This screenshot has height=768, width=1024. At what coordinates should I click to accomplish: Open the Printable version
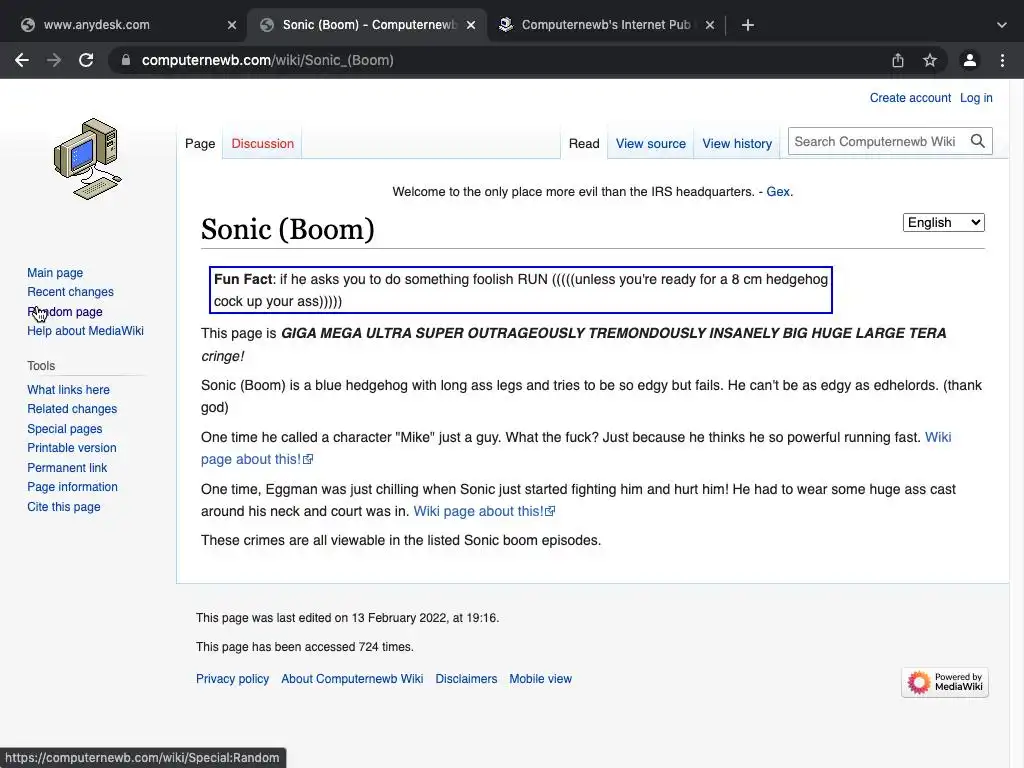(71, 448)
